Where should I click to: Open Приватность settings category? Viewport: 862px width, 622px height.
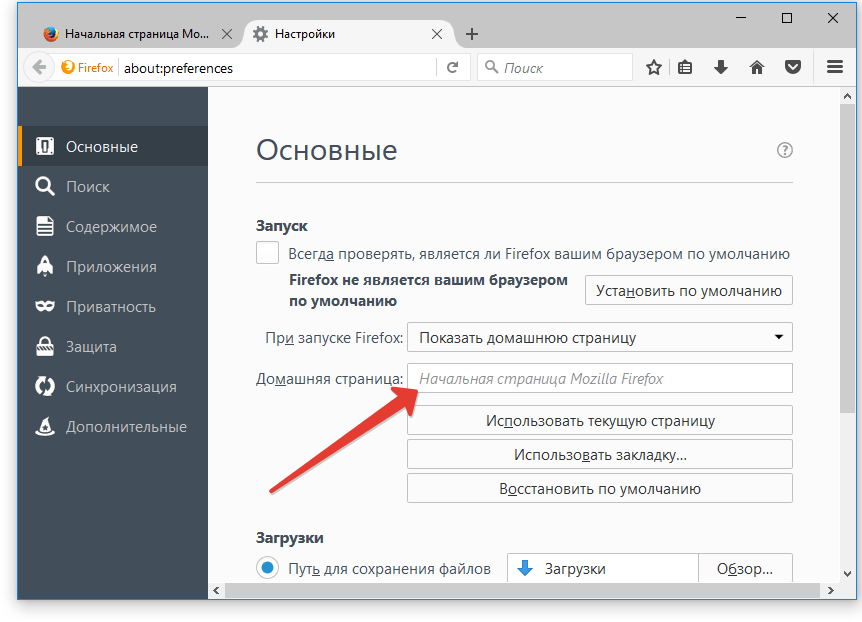114,307
